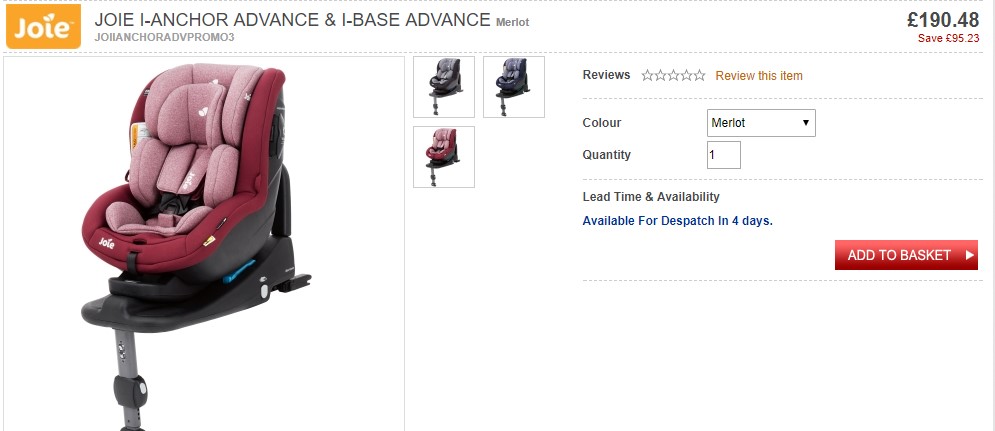The height and width of the screenshot is (431, 995).
Task: Click the fourth review star
Action: click(x=686, y=76)
